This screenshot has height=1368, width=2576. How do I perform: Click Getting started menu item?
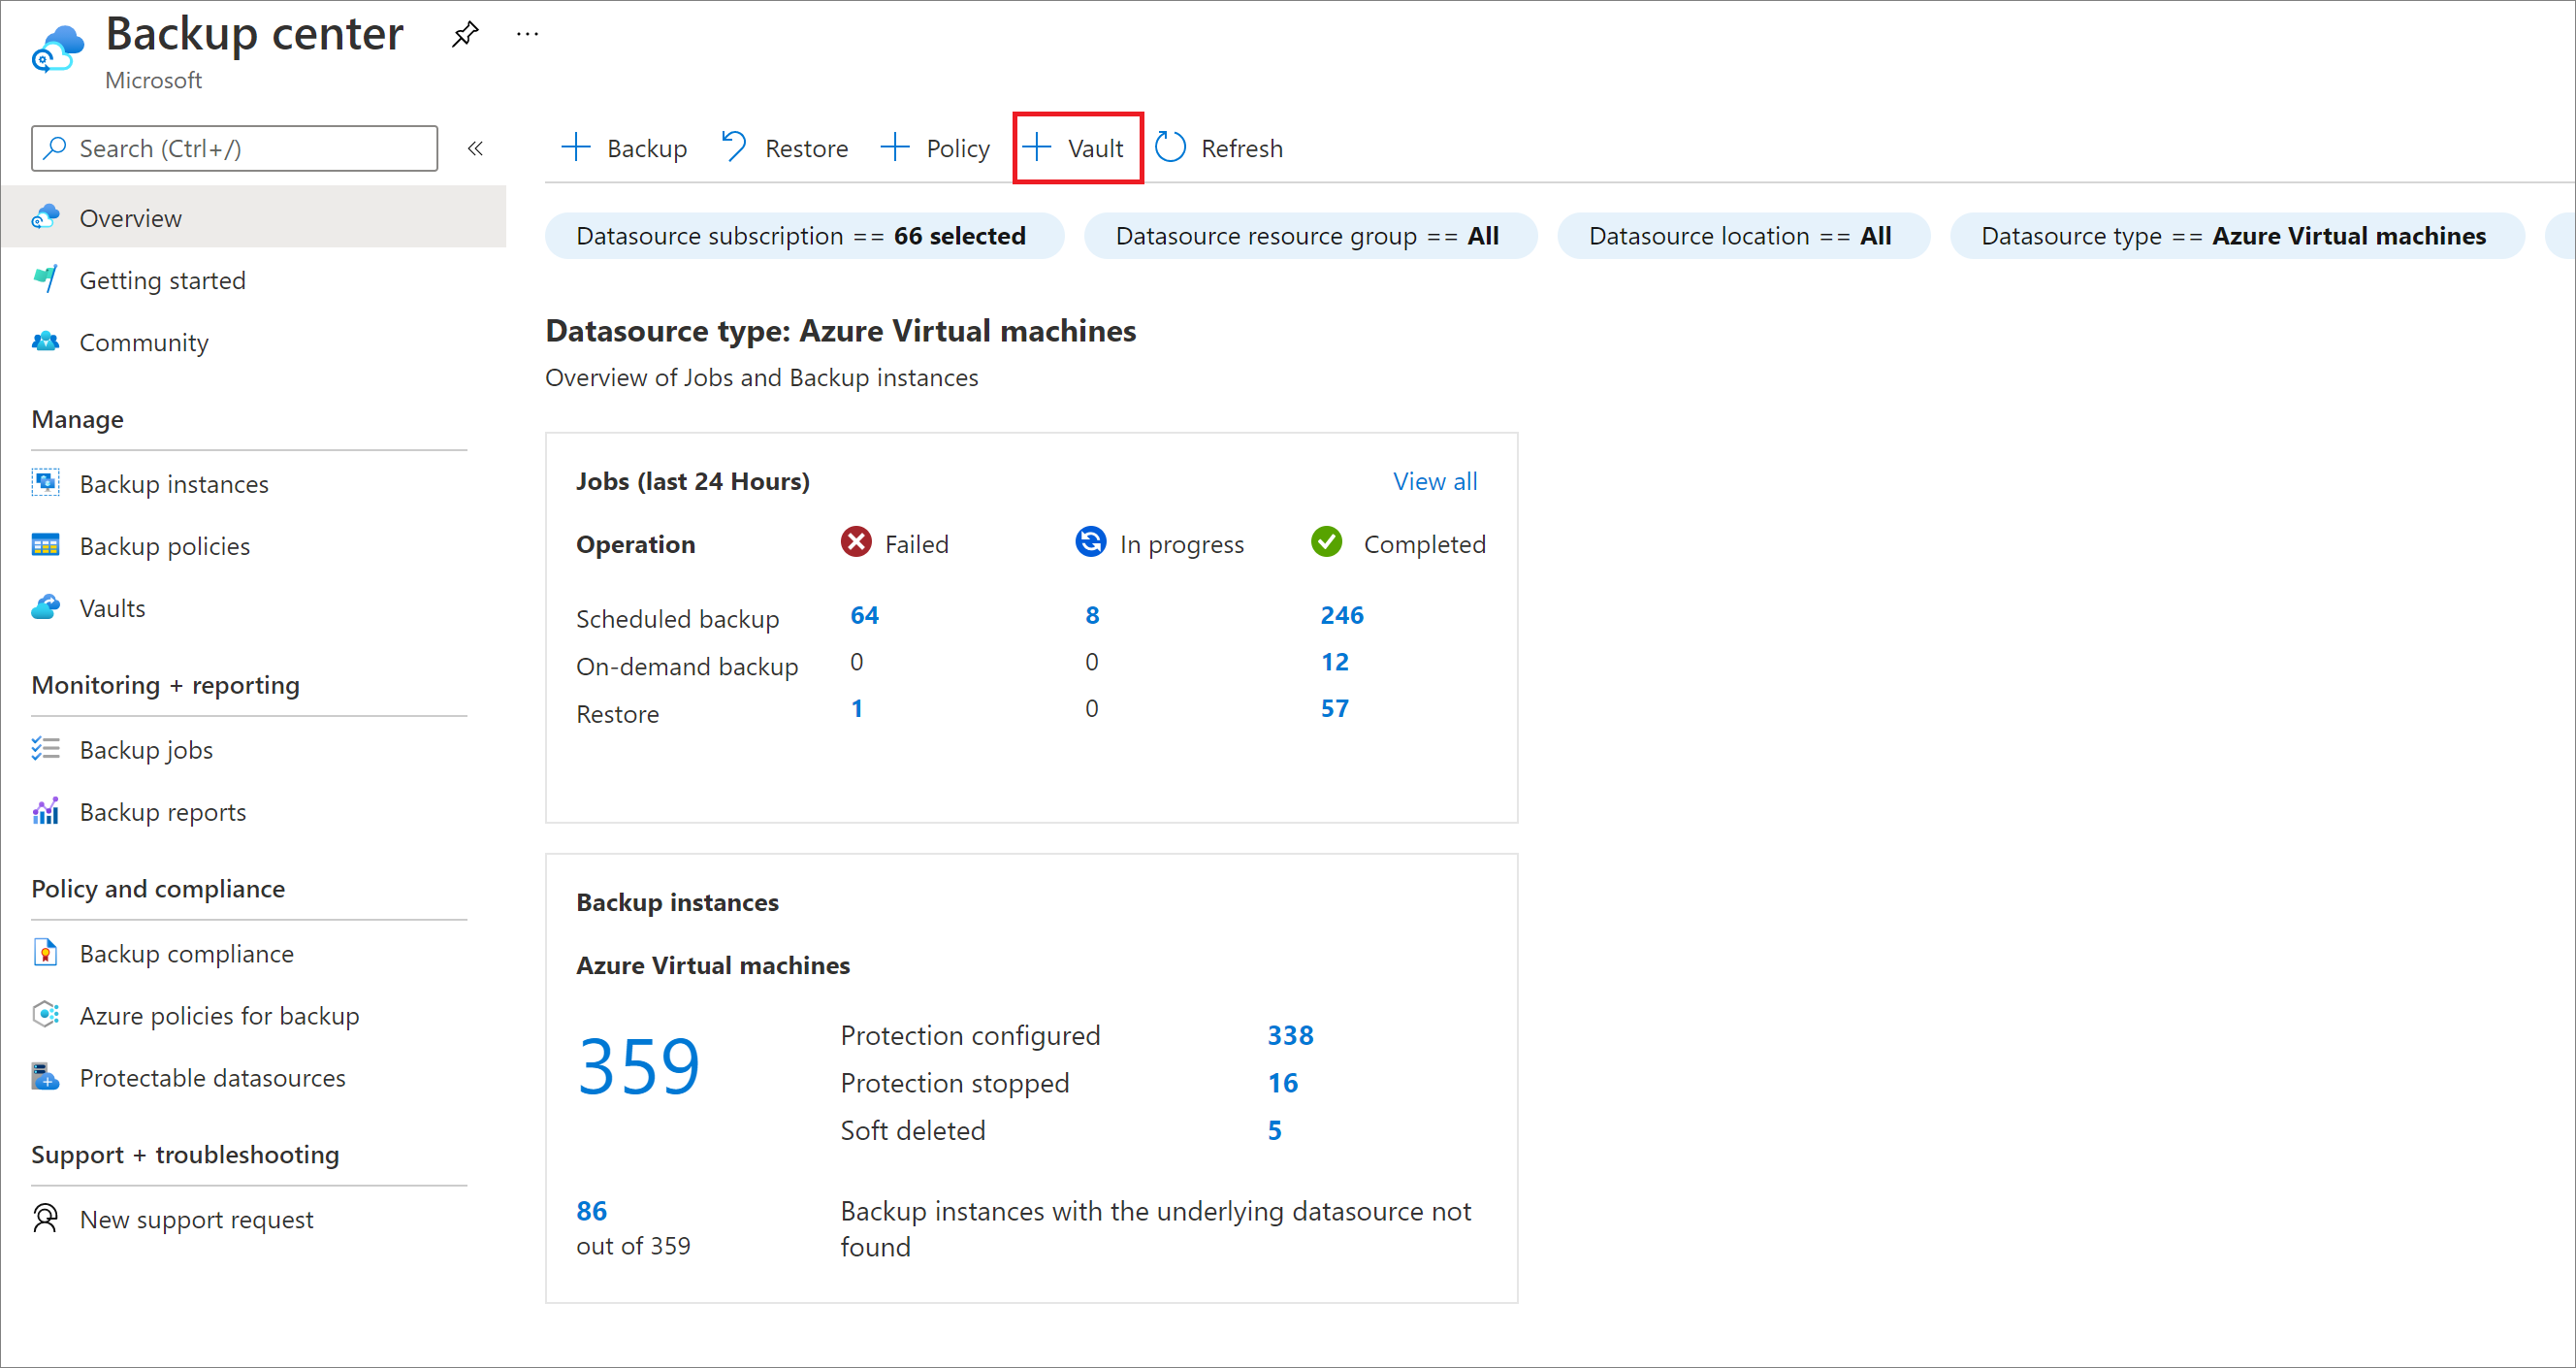[x=164, y=277]
